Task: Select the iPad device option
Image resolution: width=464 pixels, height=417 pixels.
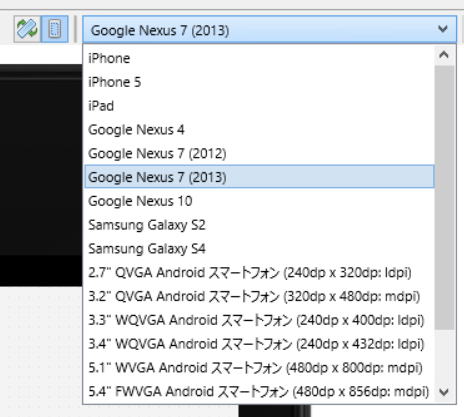Action: click(259, 106)
